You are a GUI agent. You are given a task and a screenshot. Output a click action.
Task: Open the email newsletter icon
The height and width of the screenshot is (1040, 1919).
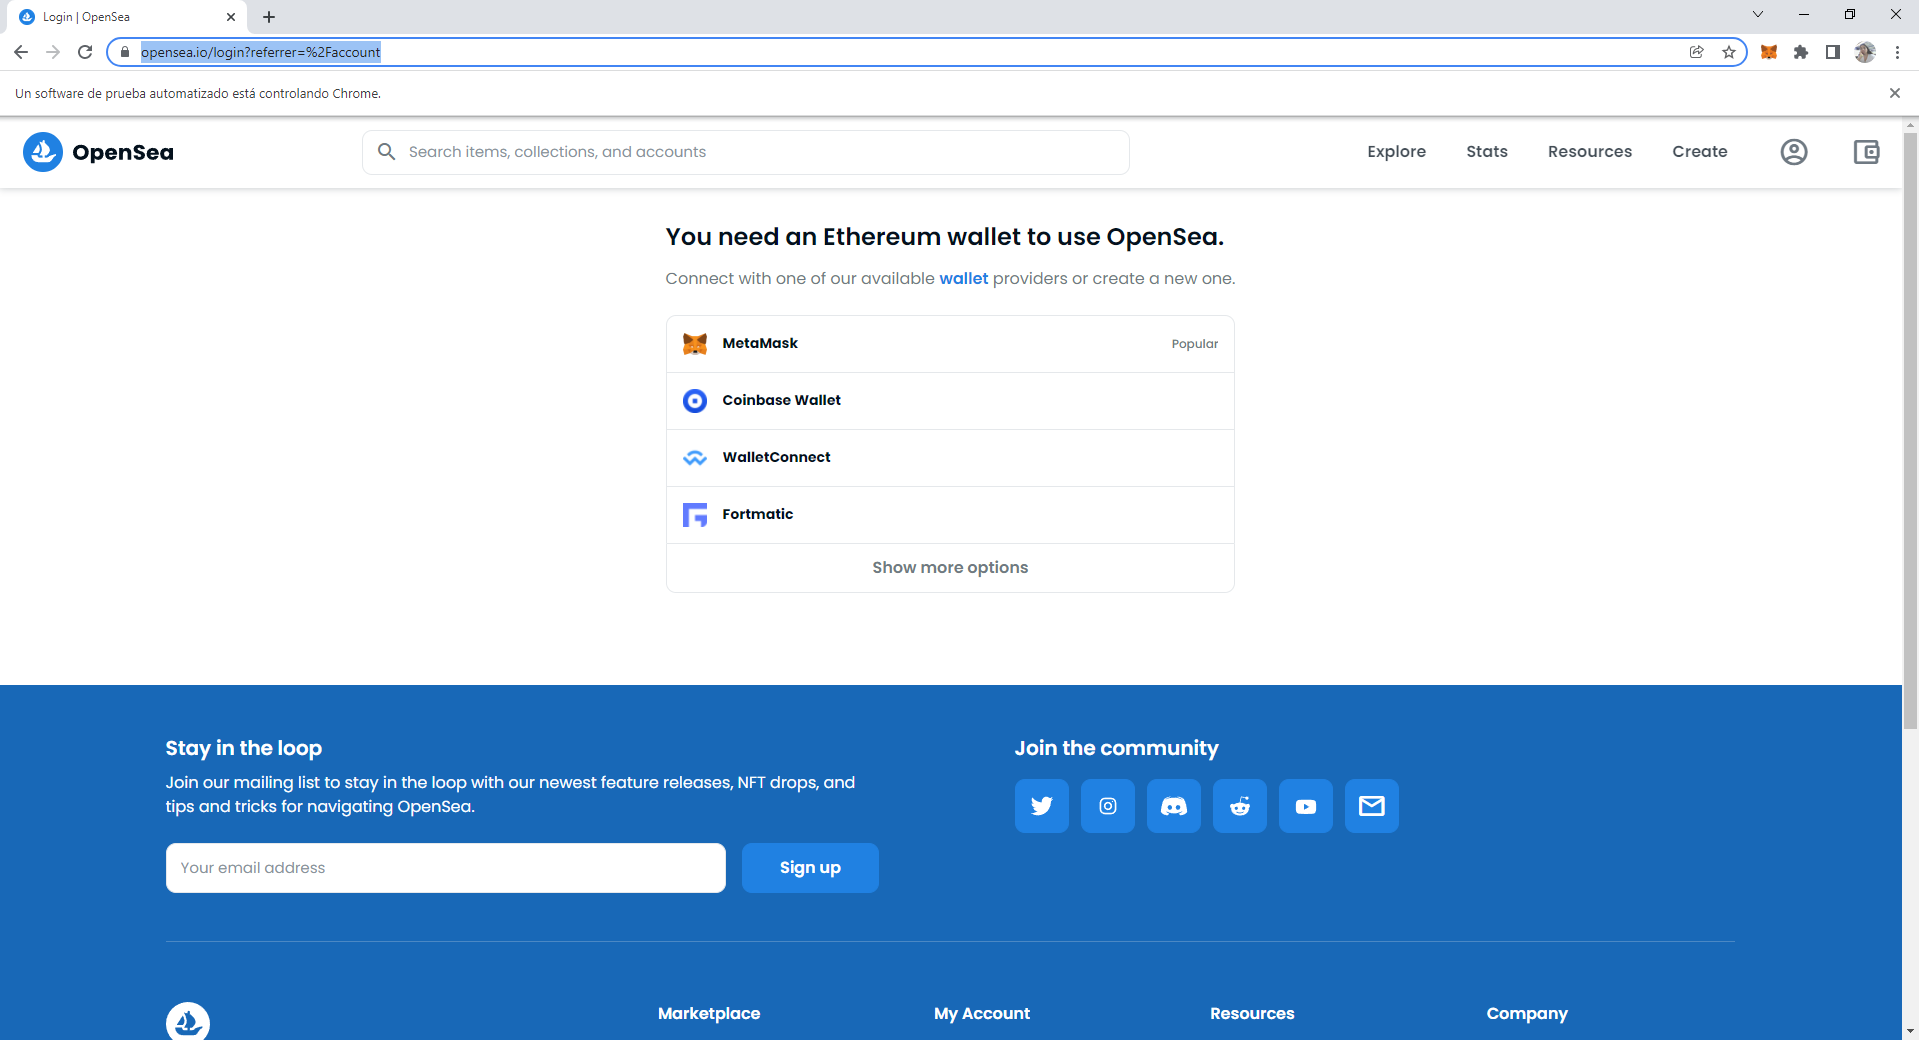[x=1372, y=806]
